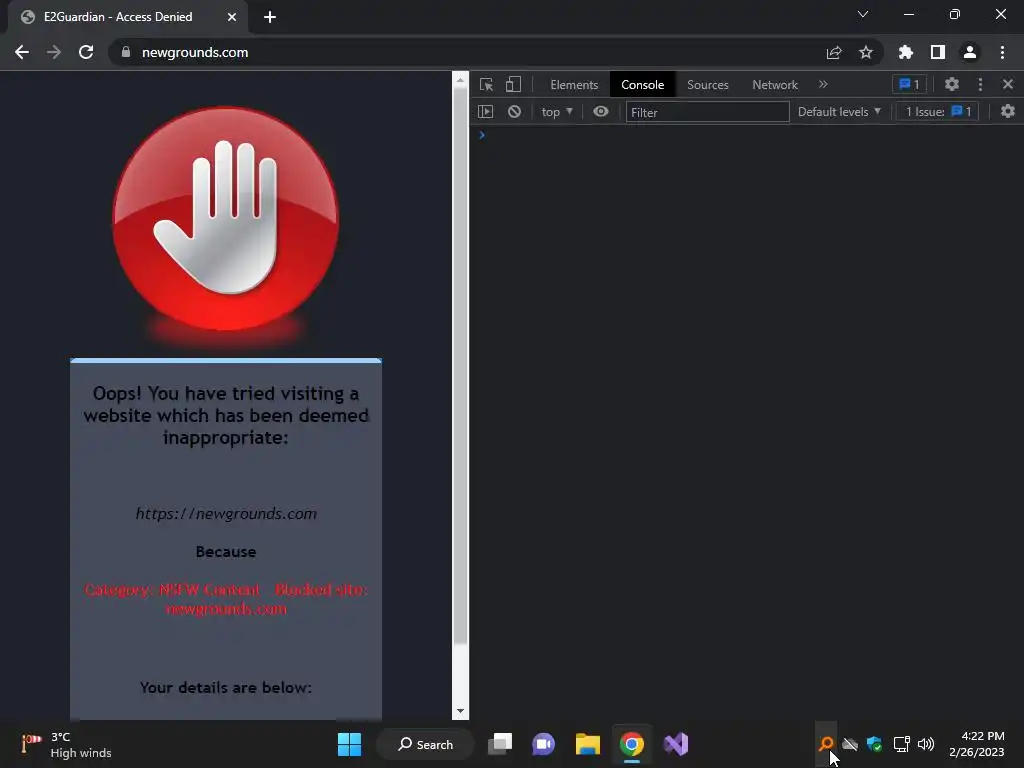Screen dimensions: 1024x768
Task: Open the Chrome profile menu
Action: (970, 52)
